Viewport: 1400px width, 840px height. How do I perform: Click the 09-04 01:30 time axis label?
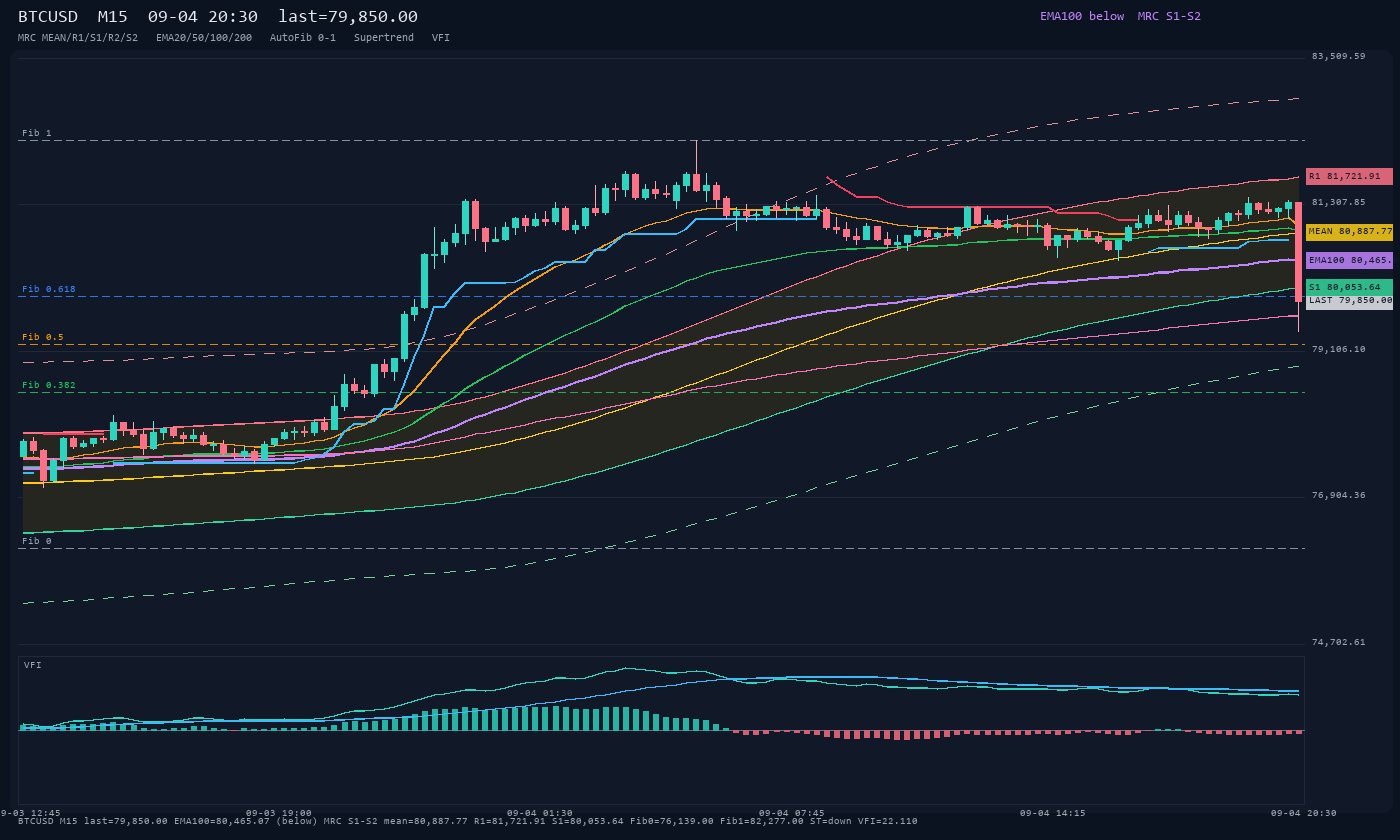pyautogui.click(x=540, y=813)
